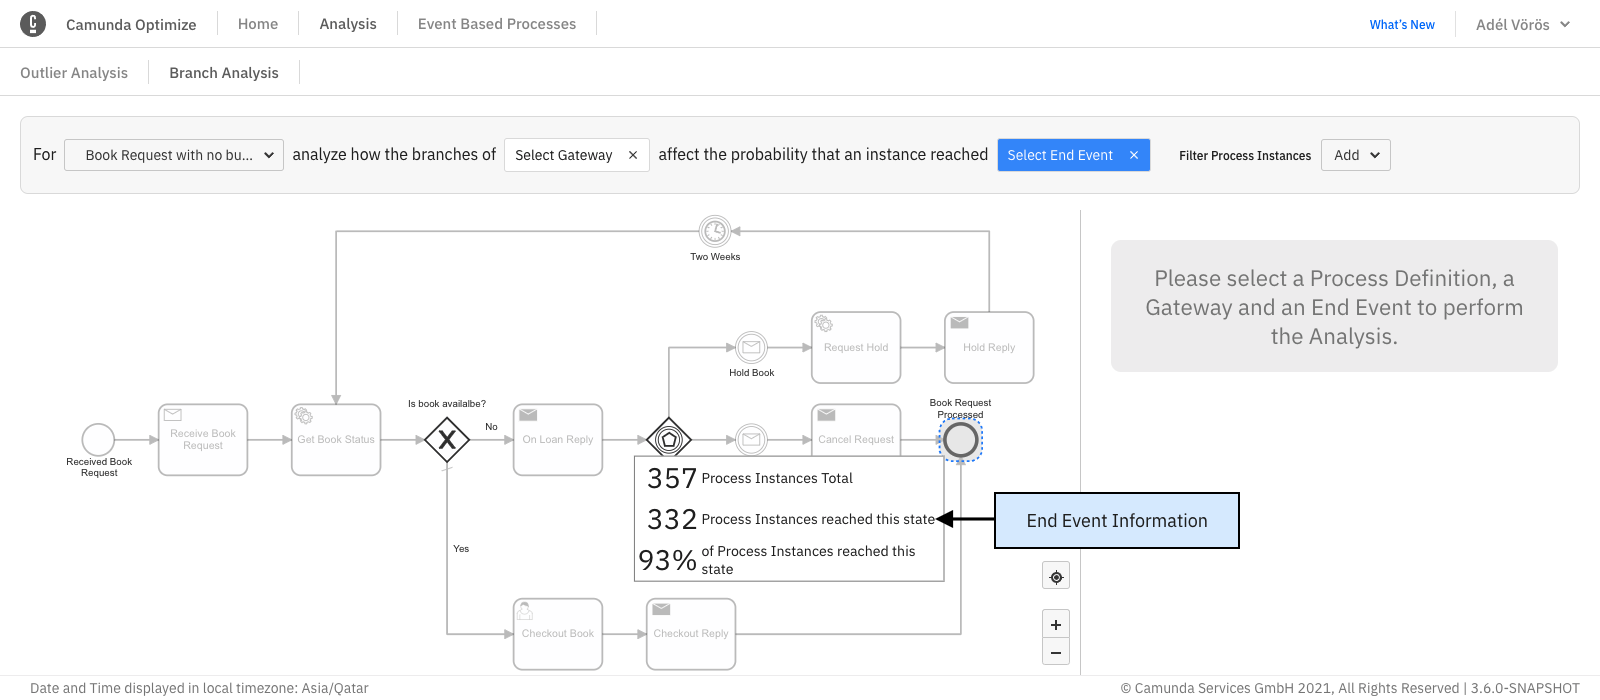The height and width of the screenshot is (700, 1600).
Task: Zoom in on diagram with plus button
Action: tap(1056, 624)
